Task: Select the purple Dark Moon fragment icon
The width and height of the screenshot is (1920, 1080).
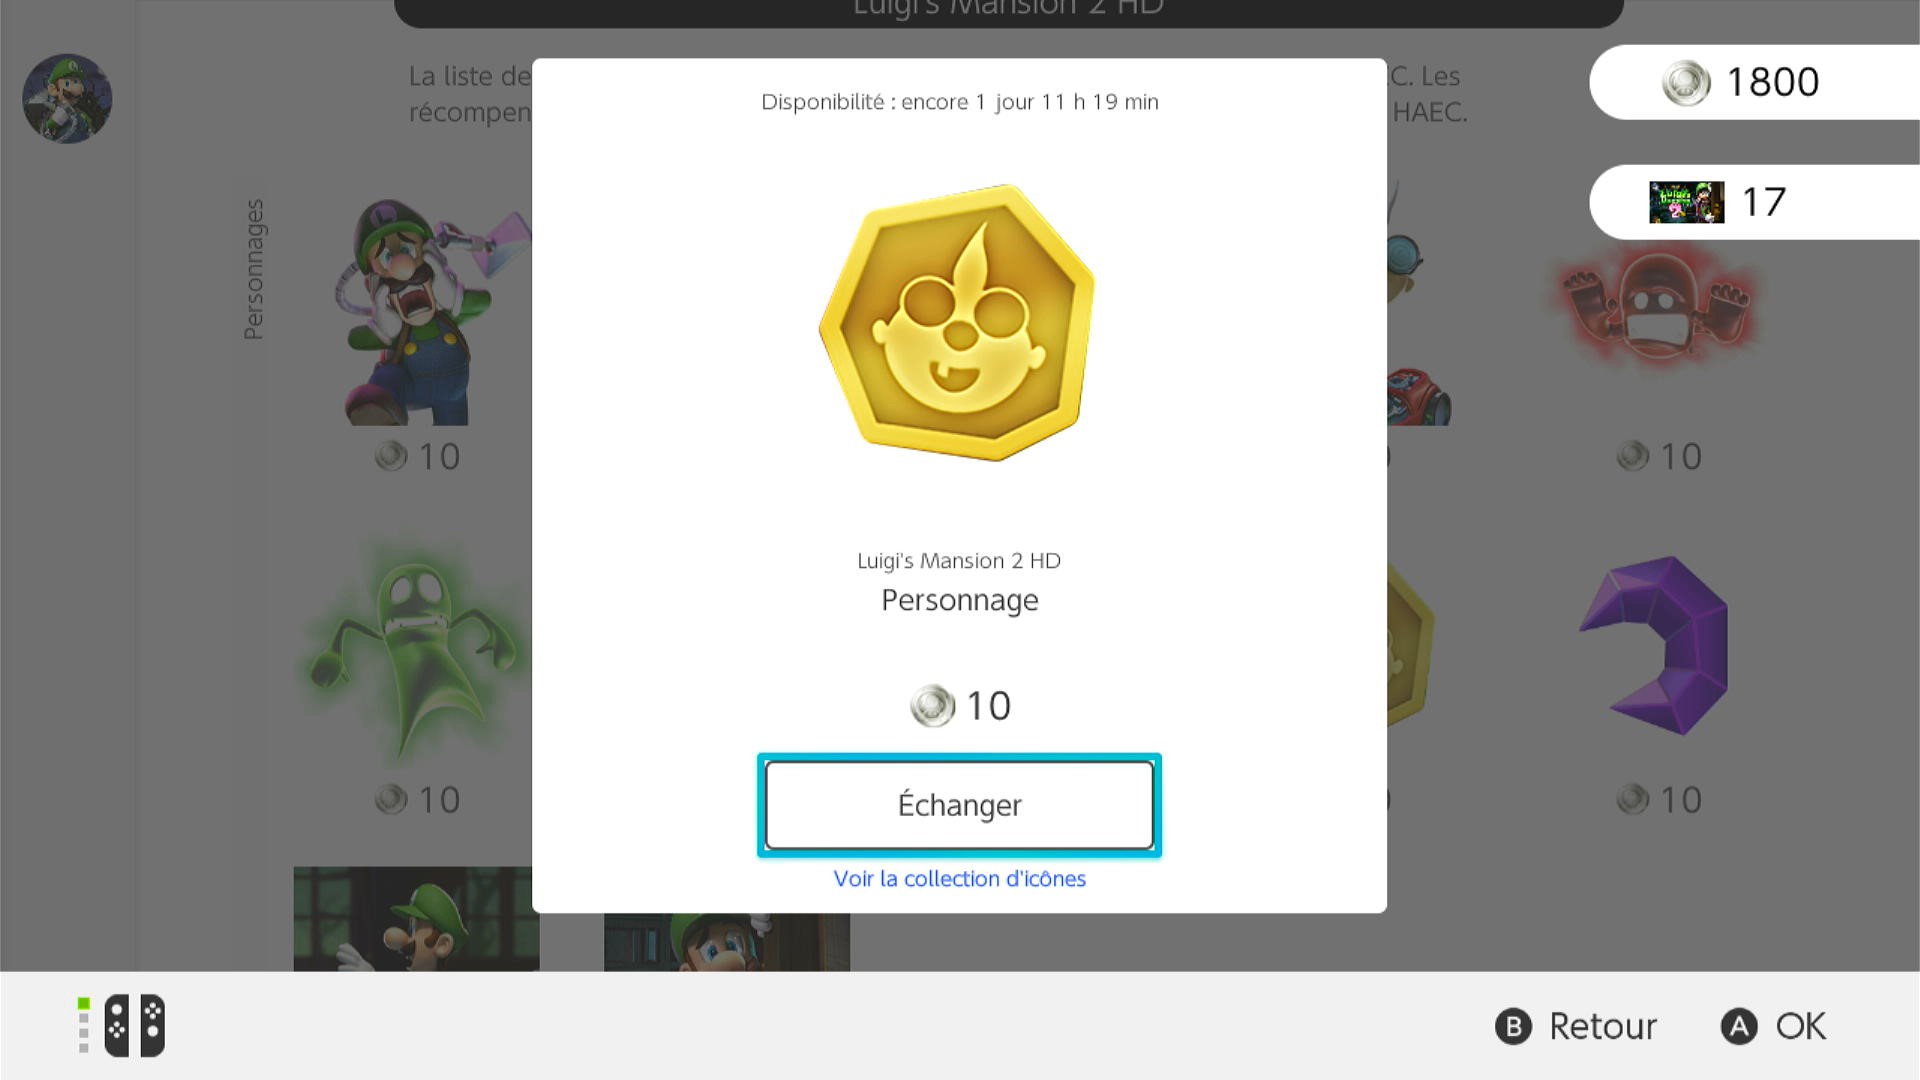Action: tap(1657, 646)
